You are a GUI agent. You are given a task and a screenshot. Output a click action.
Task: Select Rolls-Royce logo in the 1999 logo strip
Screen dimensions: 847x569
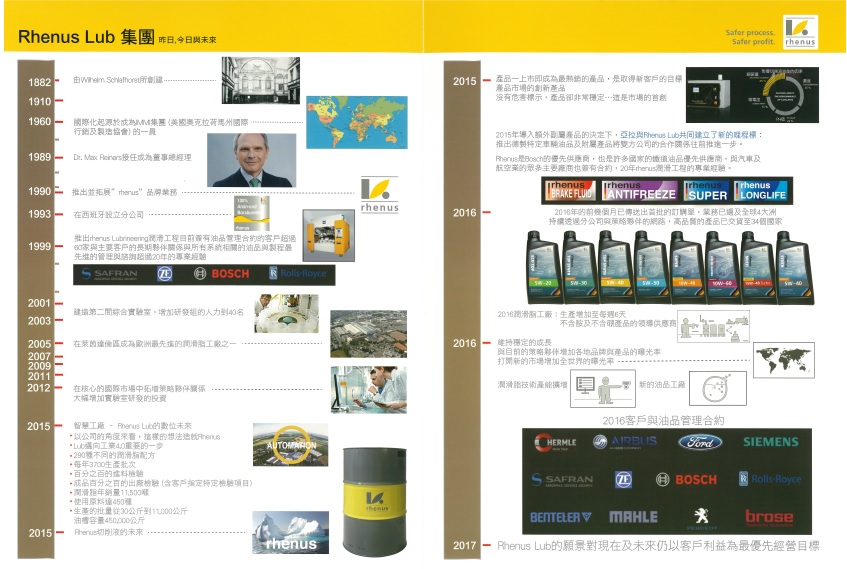[298, 273]
